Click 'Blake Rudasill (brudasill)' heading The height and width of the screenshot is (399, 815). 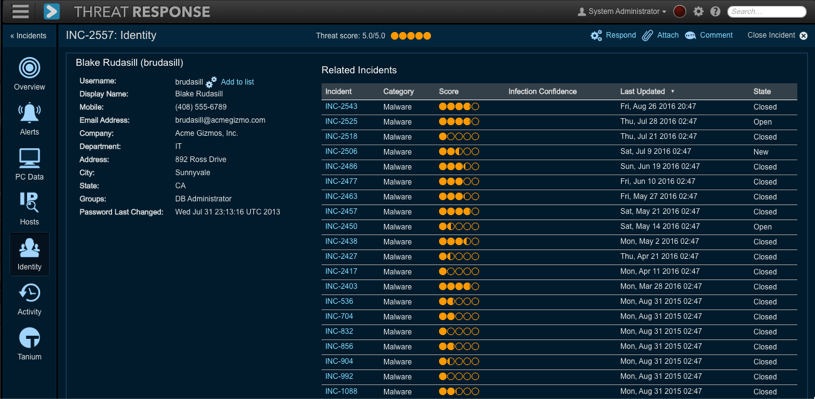129,63
